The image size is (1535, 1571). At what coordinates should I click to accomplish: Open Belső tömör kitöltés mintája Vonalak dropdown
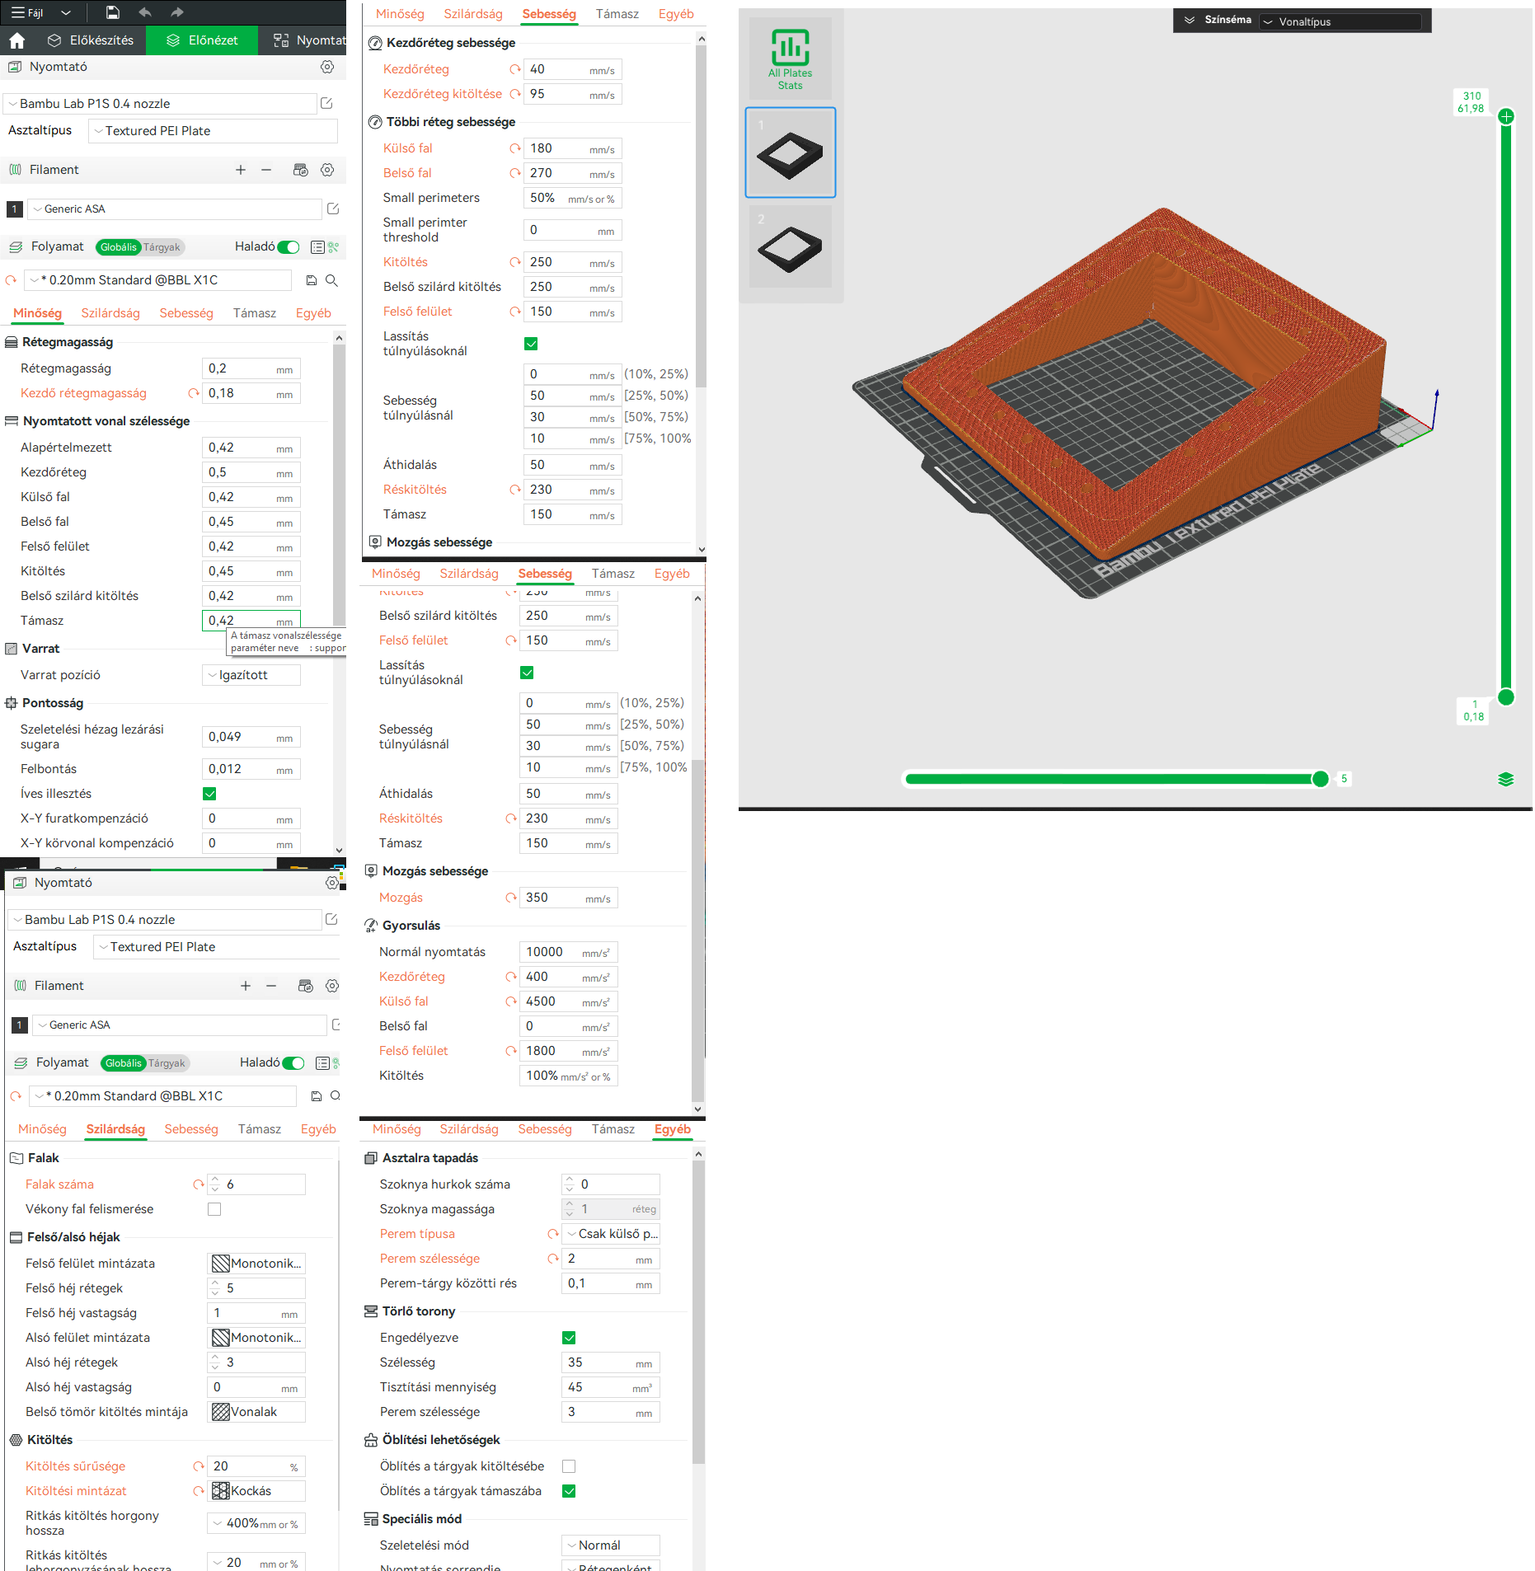pos(256,1412)
